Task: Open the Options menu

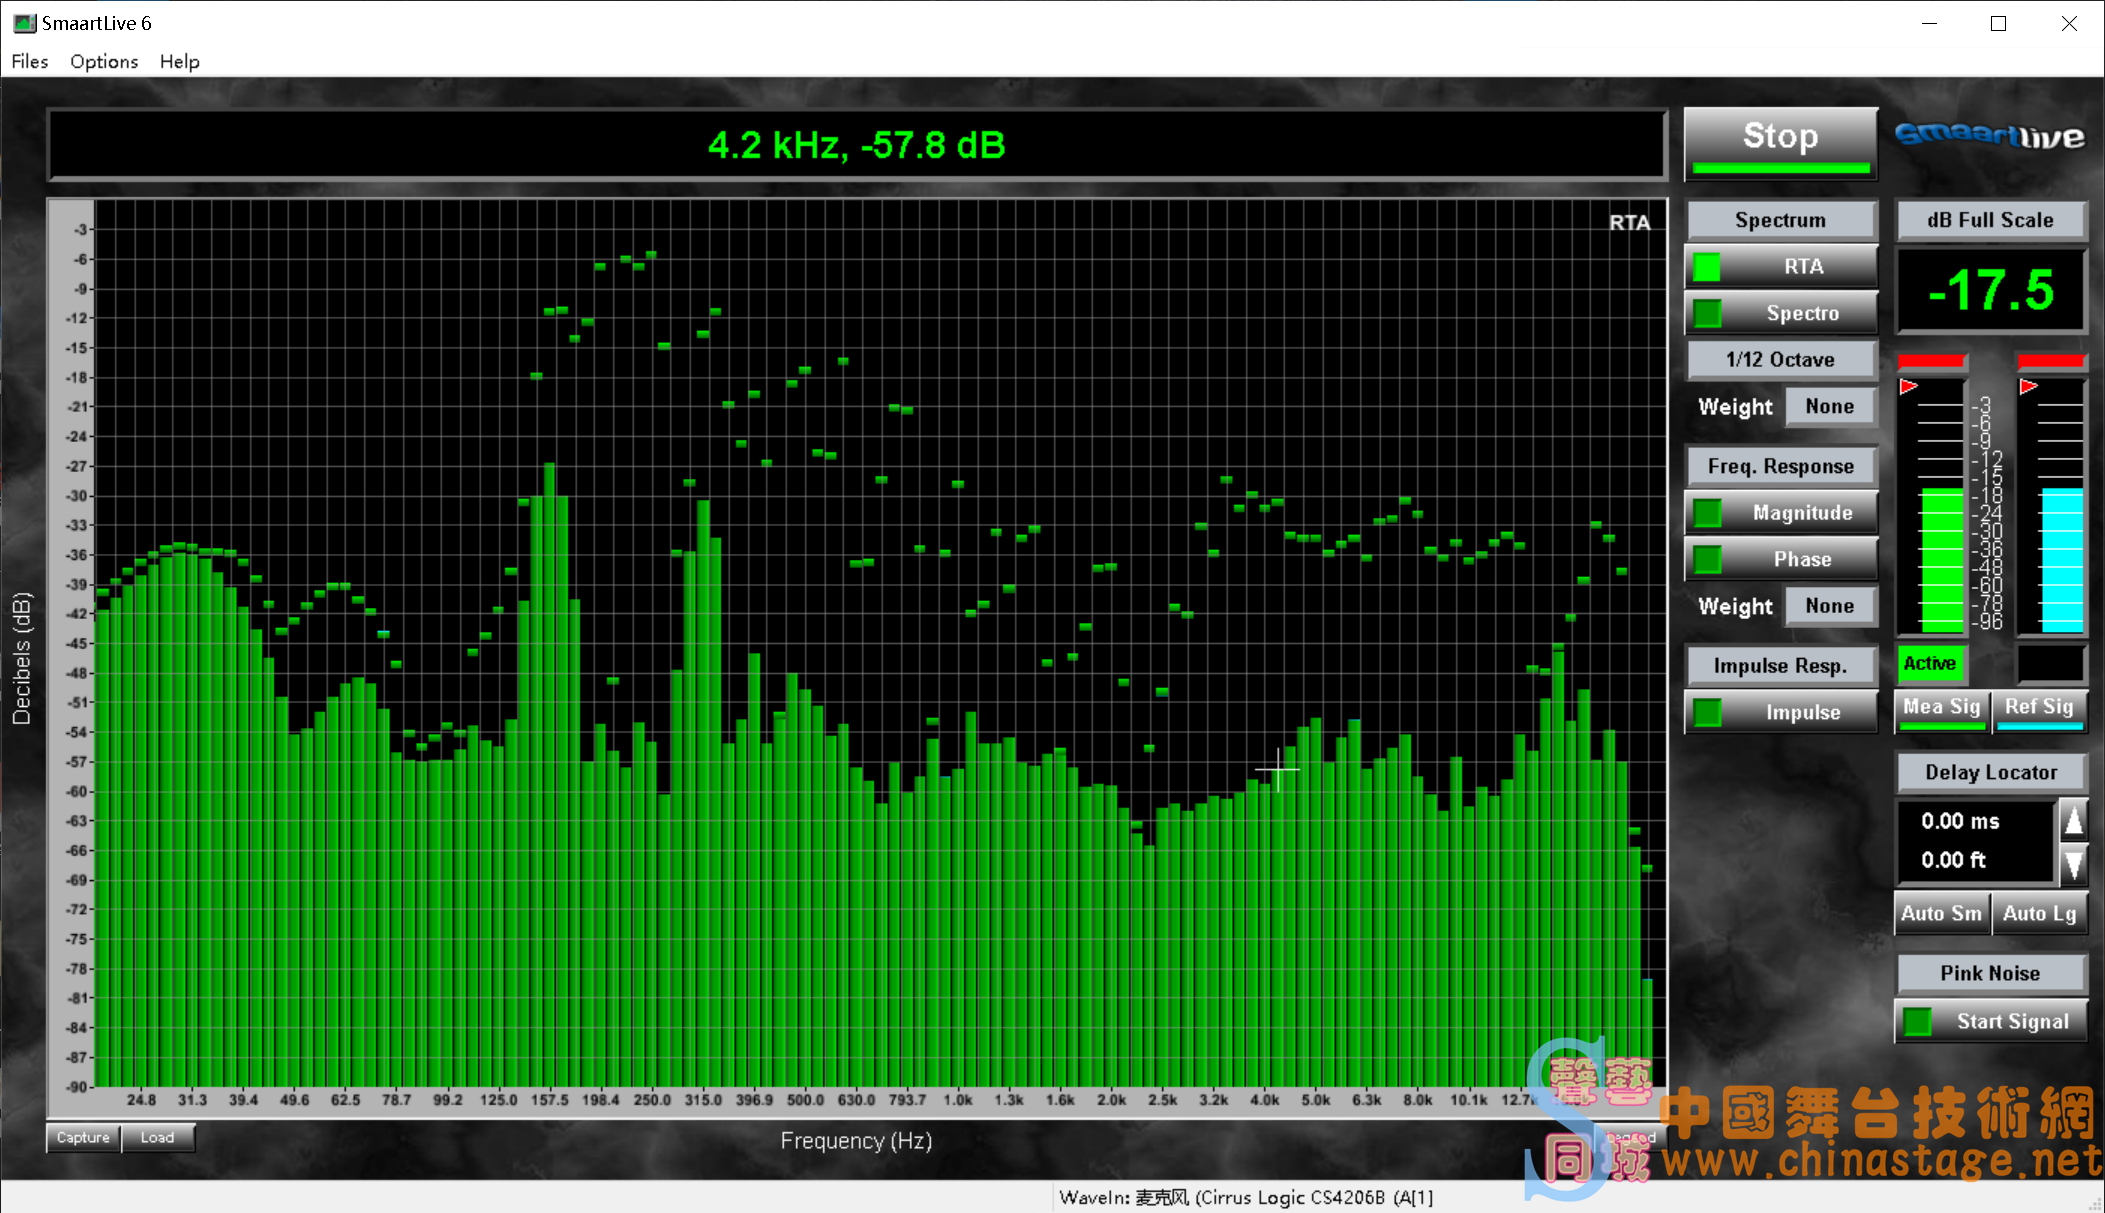Action: pyautogui.click(x=104, y=62)
